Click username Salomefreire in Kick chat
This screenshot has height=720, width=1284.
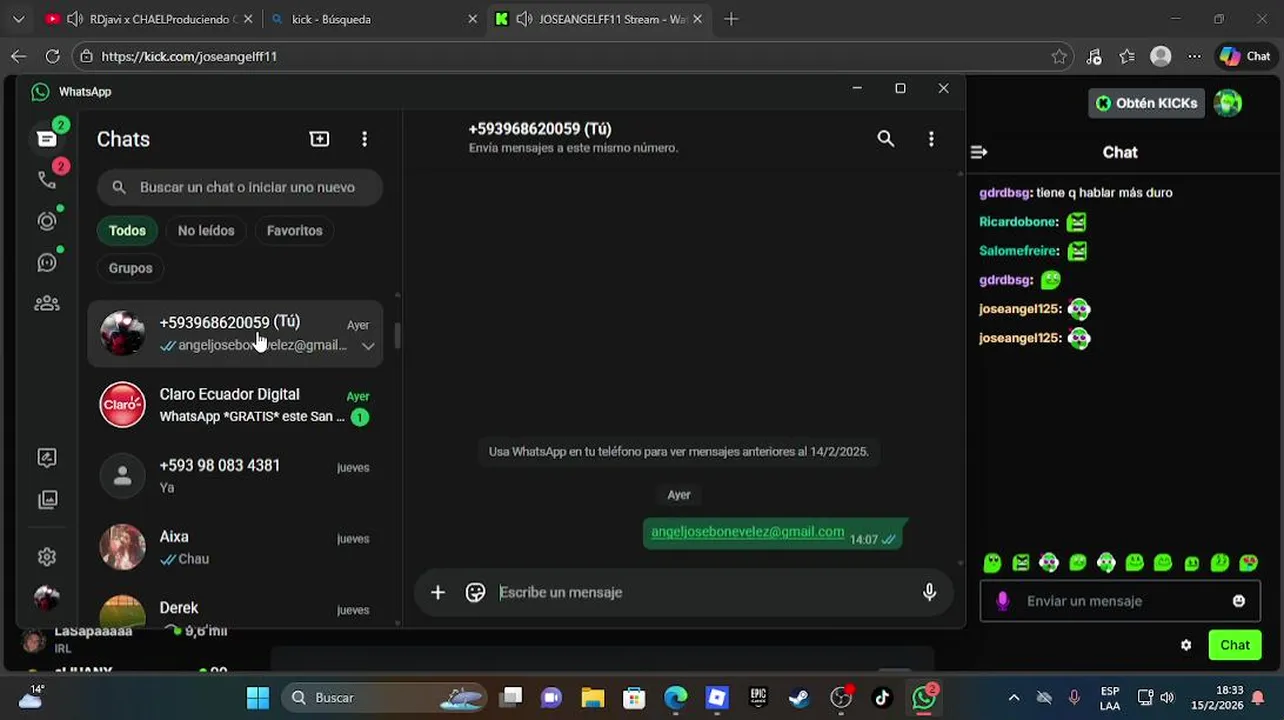1017,250
